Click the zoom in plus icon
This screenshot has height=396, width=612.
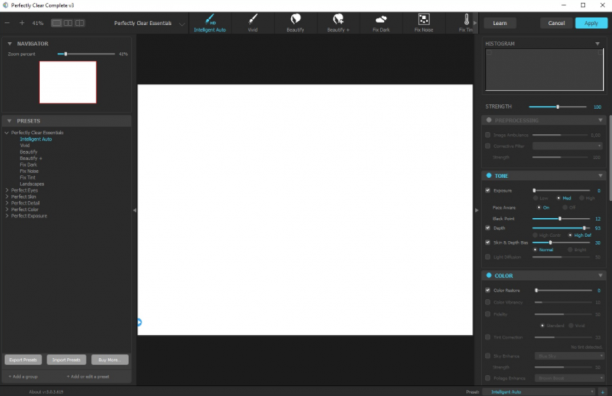pyautogui.click(x=22, y=23)
